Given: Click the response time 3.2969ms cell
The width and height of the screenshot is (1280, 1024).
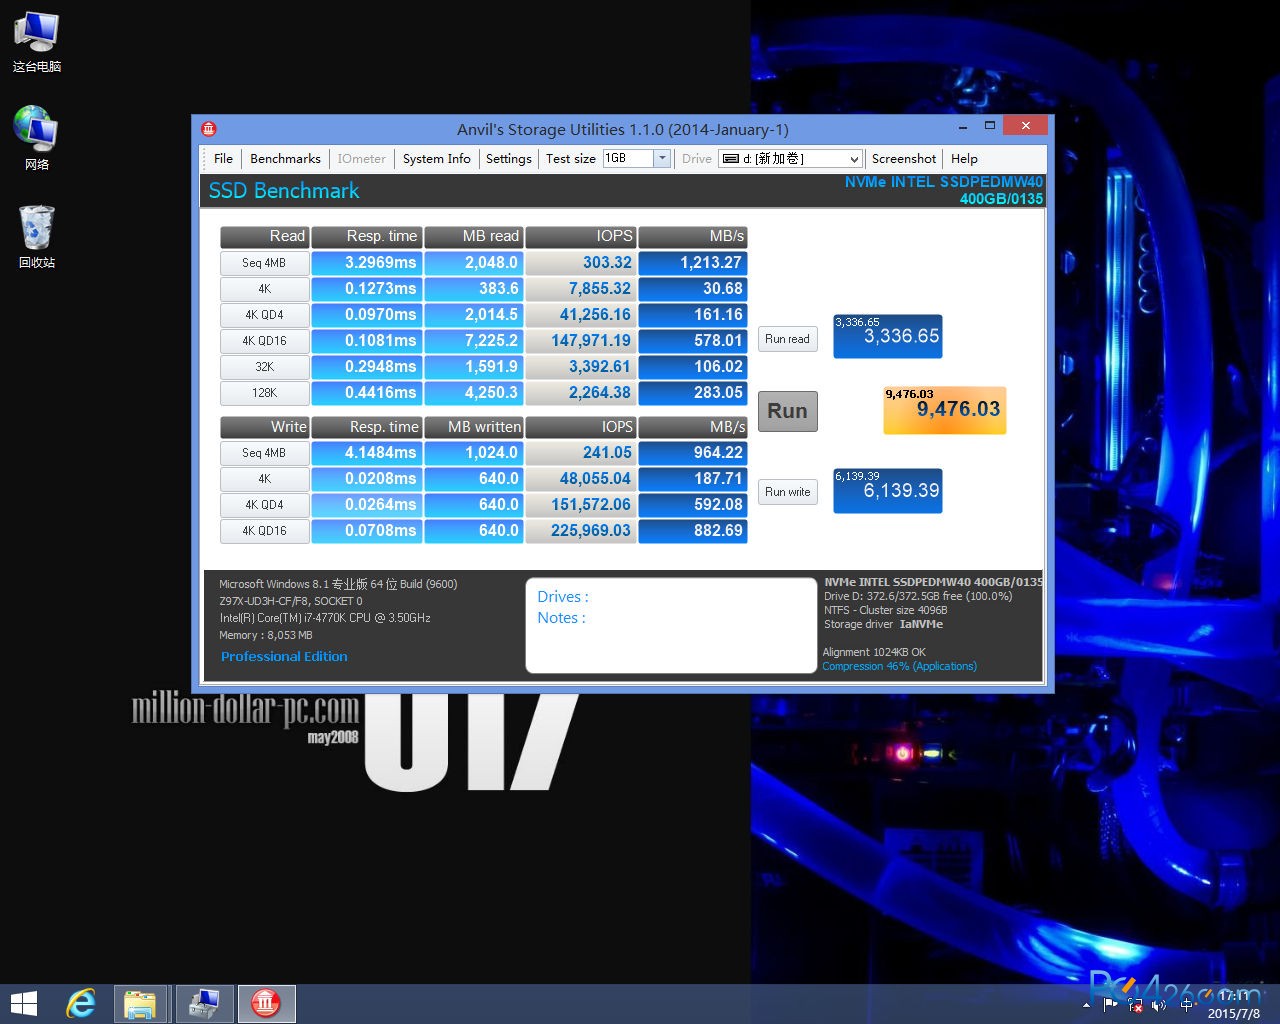Looking at the screenshot, I should click(x=366, y=263).
